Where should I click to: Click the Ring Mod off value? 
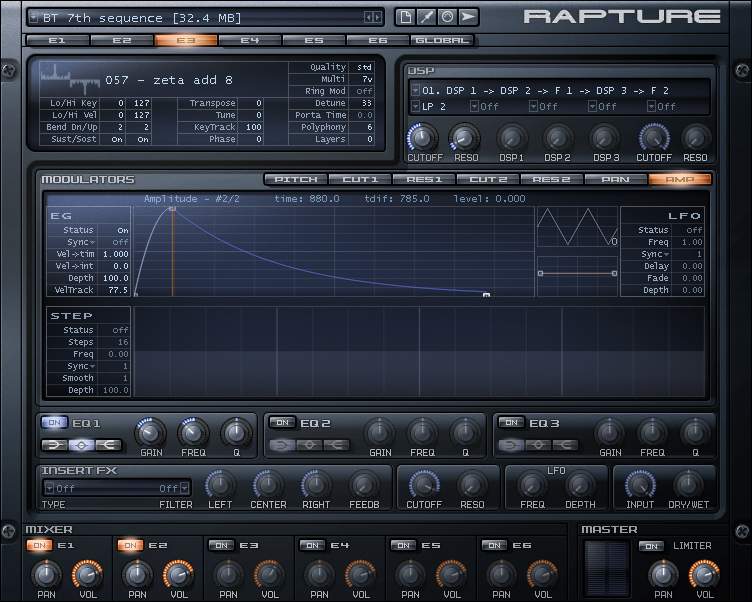pyautogui.click(x=364, y=91)
